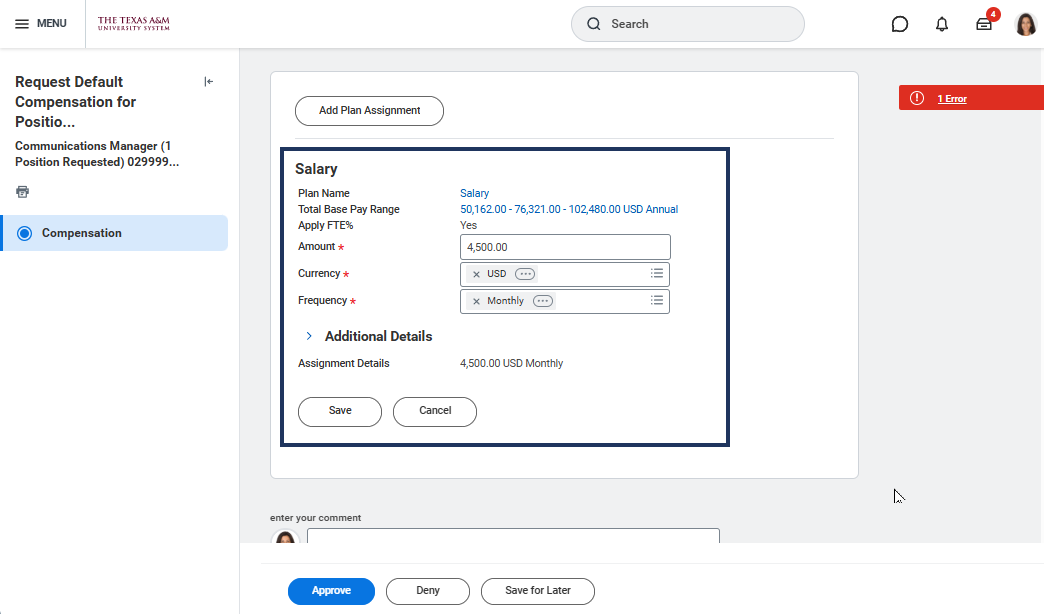Image resolution: width=1044 pixels, height=614 pixels.
Task: Click the user profile avatar
Action: pyautogui.click(x=1025, y=24)
